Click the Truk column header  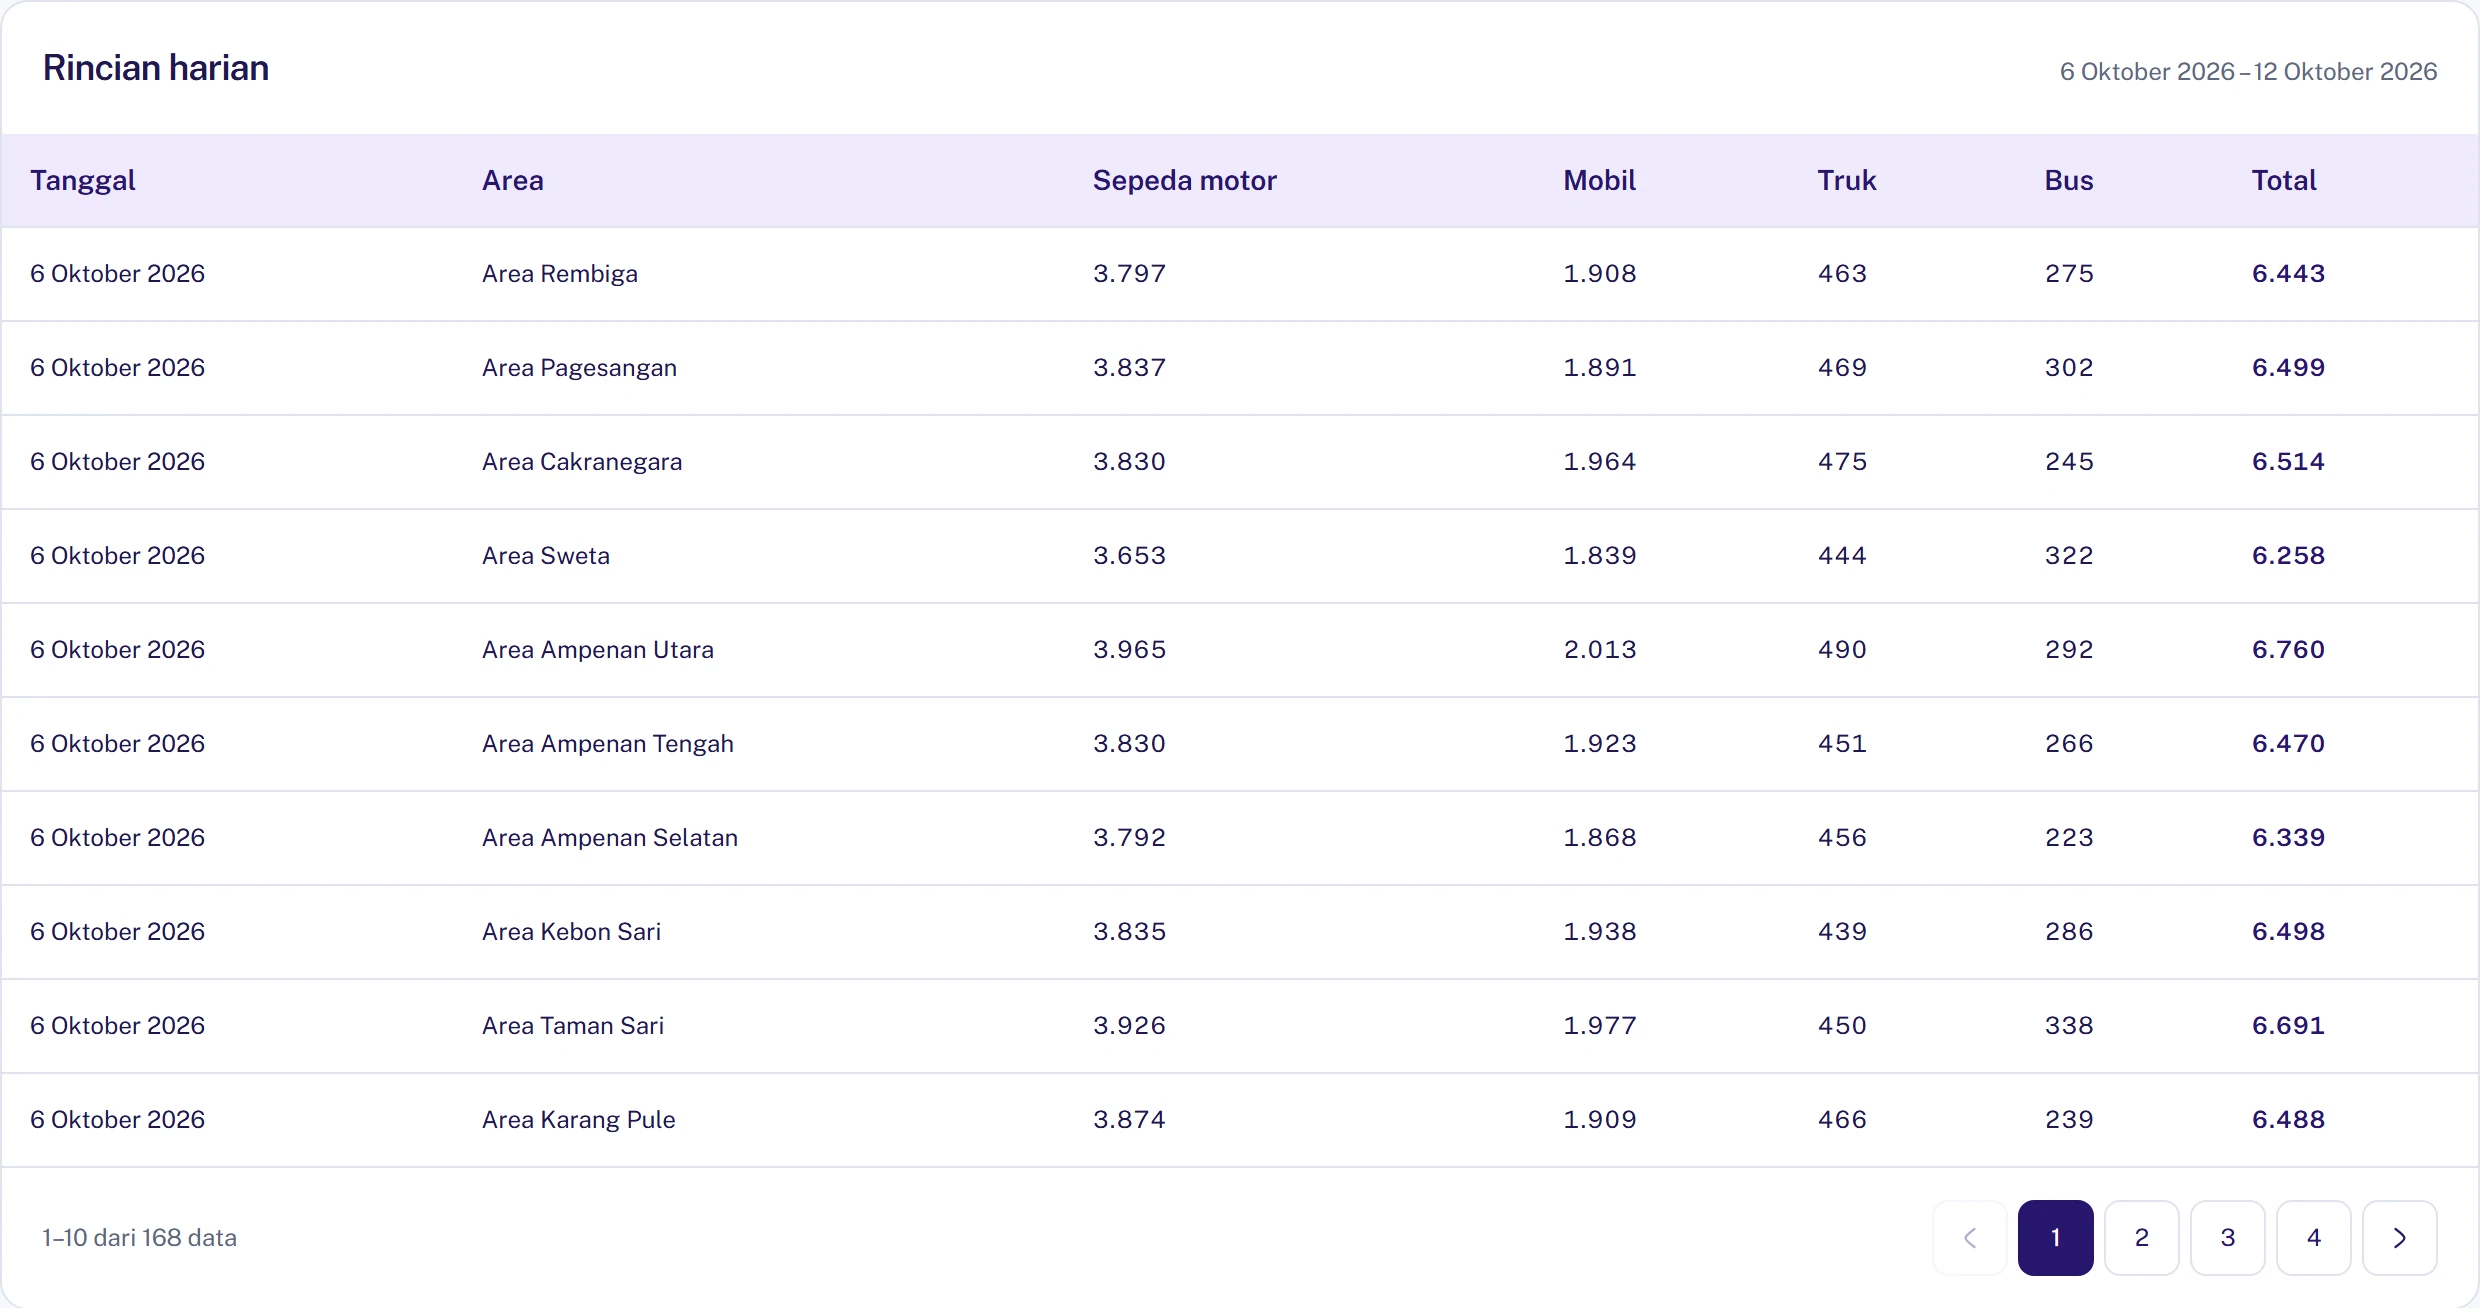pos(1847,181)
